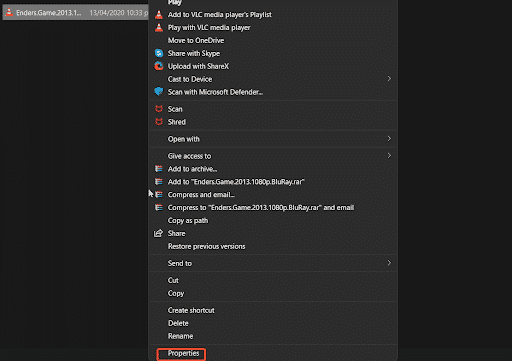The height and width of the screenshot is (361, 512).
Task: Choose Restore previous versions
Action: click(x=206, y=246)
